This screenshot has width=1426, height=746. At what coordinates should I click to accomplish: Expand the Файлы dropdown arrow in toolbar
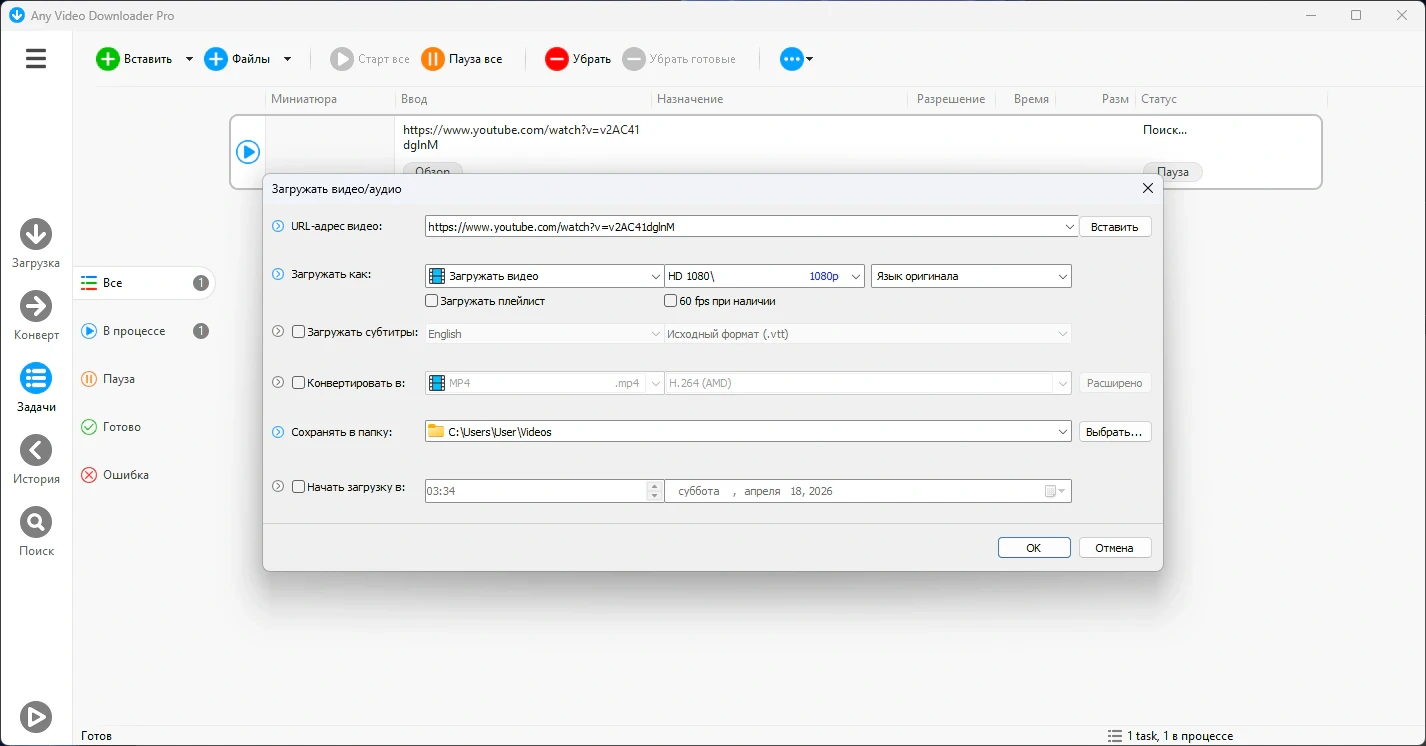click(x=287, y=59)
